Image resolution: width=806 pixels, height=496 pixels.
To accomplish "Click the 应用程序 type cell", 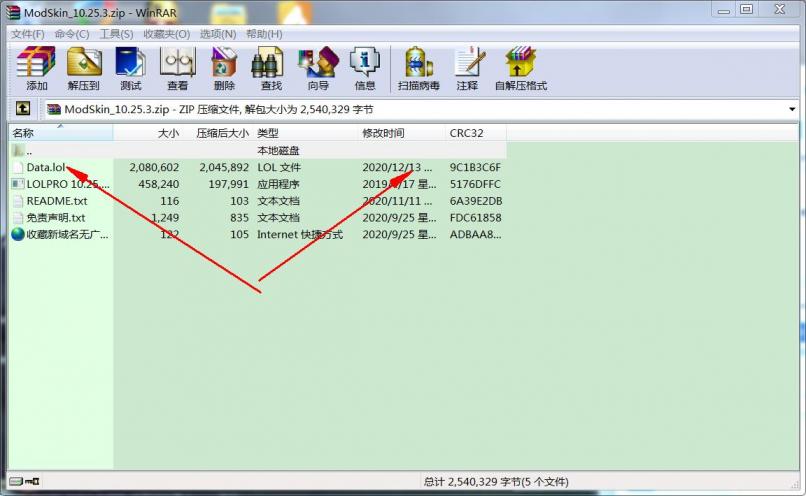I will 278,184.
